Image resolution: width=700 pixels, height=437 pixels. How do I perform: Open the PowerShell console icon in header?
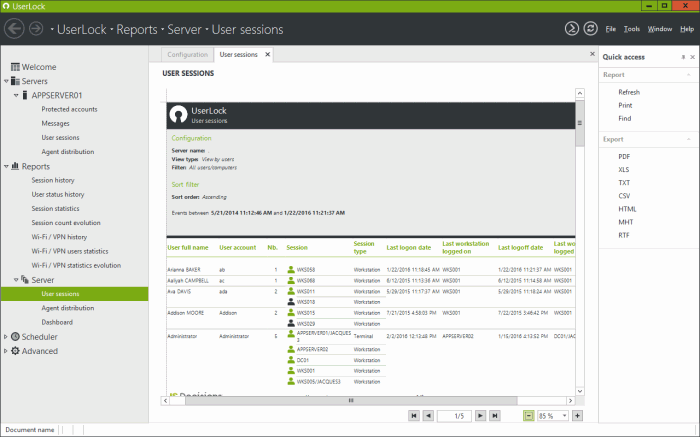(x=572, y=29)
